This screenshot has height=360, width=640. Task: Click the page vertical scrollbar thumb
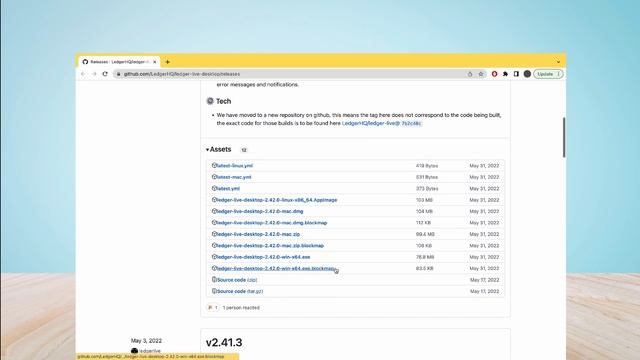564,138
